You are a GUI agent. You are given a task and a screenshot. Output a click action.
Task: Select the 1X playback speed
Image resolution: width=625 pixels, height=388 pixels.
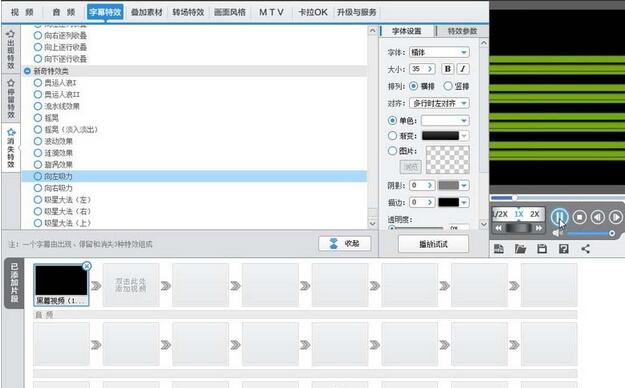pyautogui.click(x=519, y=214)
